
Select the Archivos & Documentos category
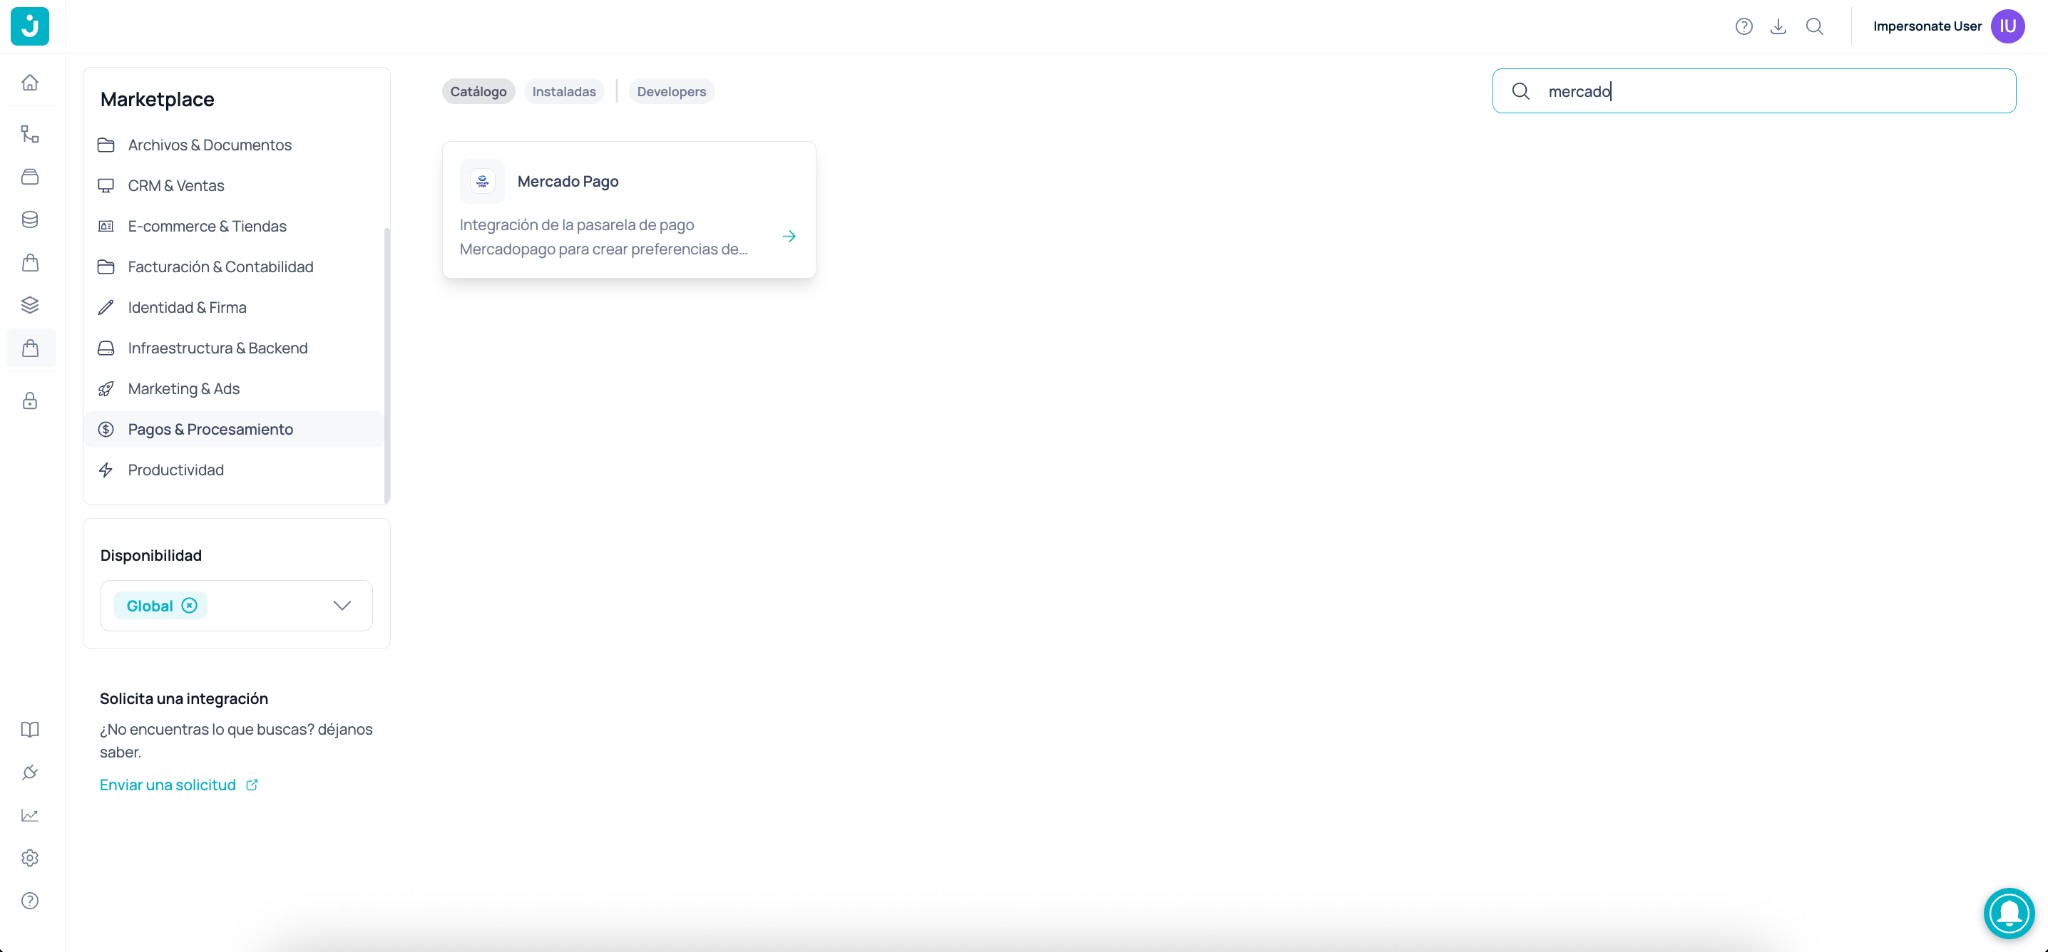point(234,145)
